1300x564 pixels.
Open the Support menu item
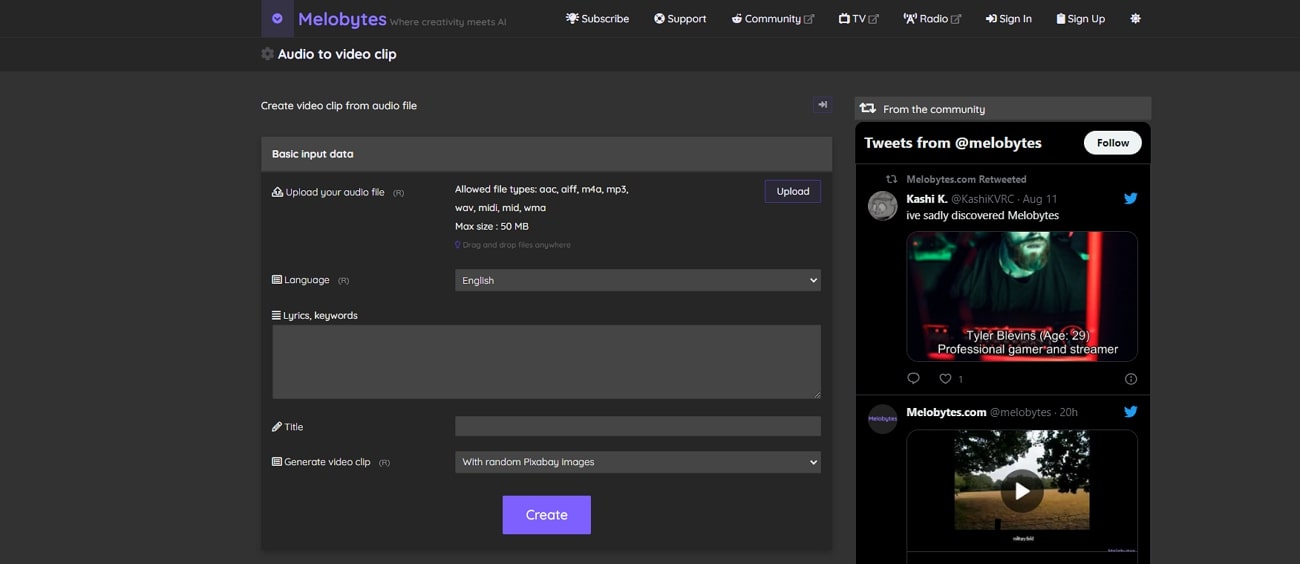pos(680,19)
